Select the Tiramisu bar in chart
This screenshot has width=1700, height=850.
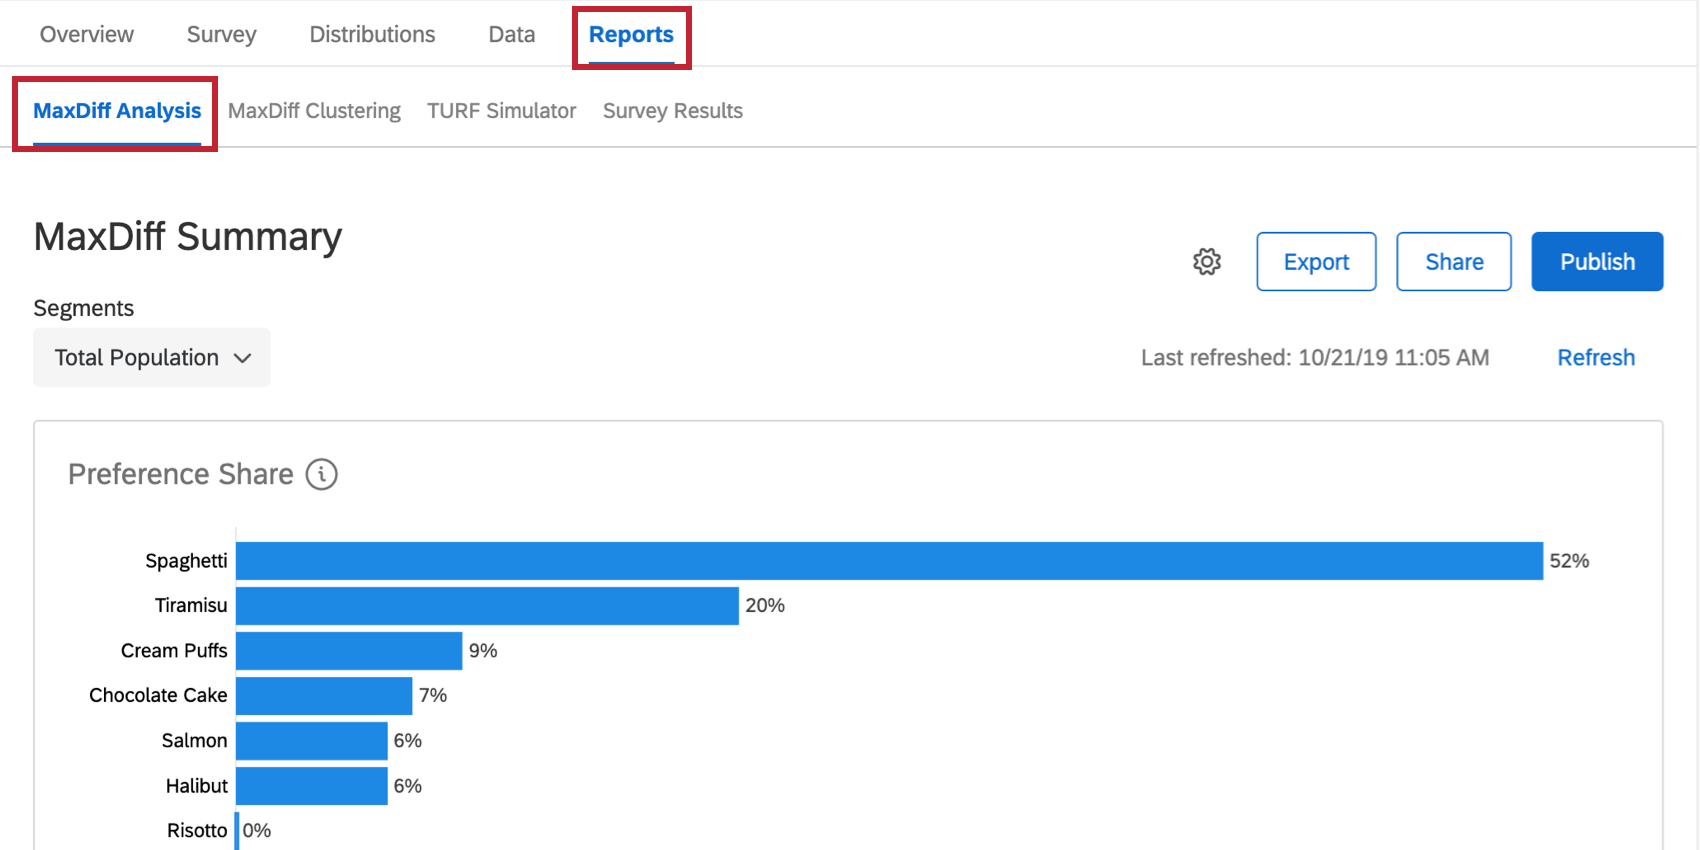coord(487,606)
